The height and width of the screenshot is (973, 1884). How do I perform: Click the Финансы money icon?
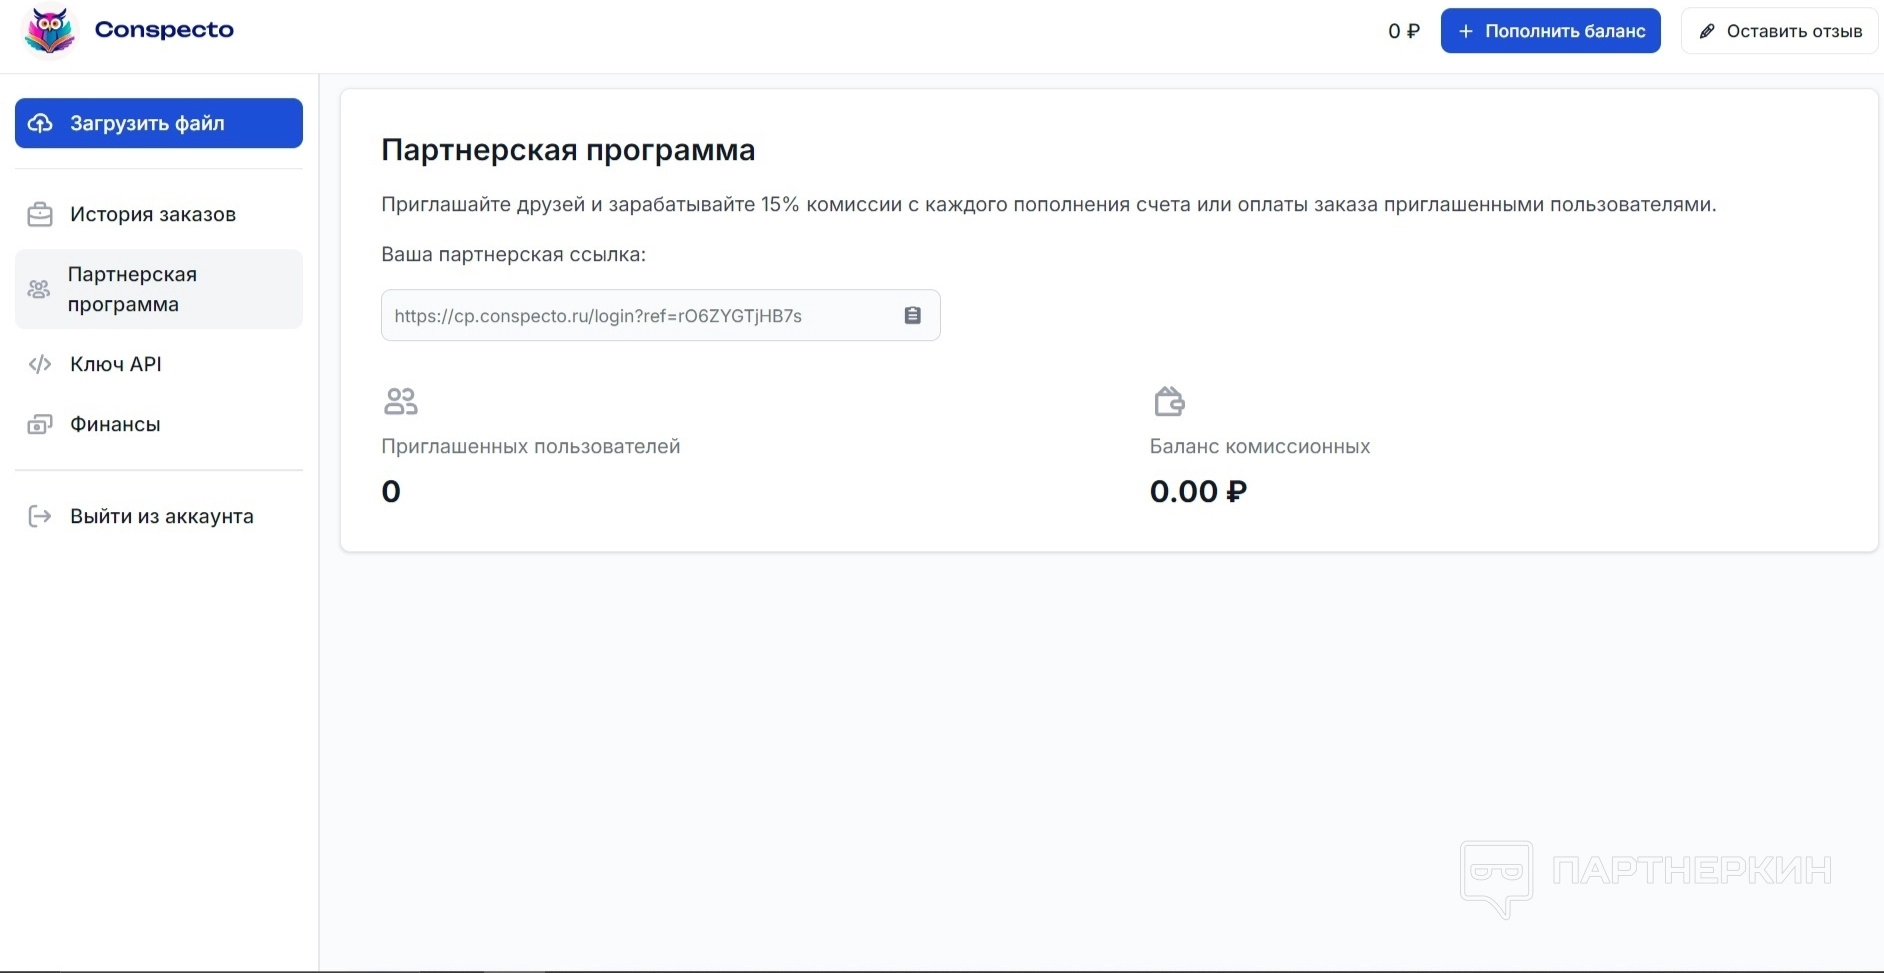point(40,424)
